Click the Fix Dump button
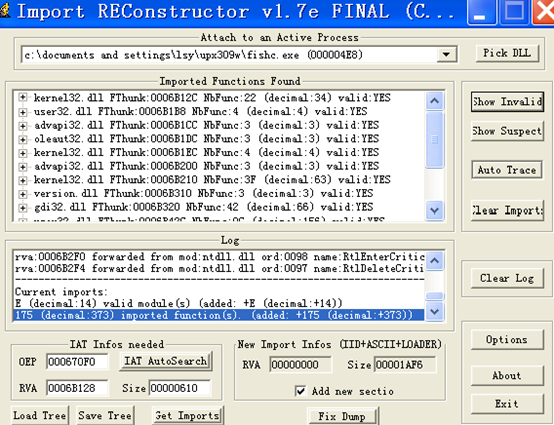 click(342, 416)
